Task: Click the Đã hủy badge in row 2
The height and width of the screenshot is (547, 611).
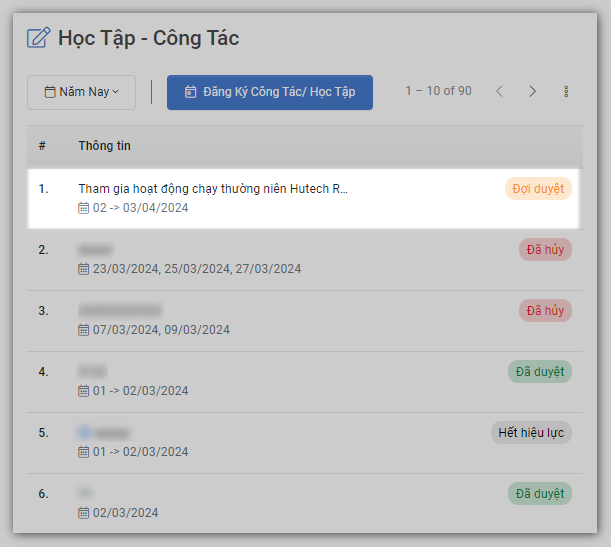Action: (x=545, y=249)
